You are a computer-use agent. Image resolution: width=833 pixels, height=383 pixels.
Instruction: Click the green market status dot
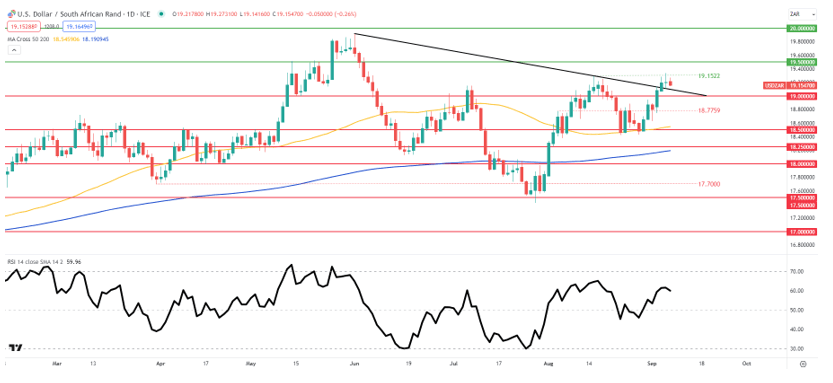[161, 14]
